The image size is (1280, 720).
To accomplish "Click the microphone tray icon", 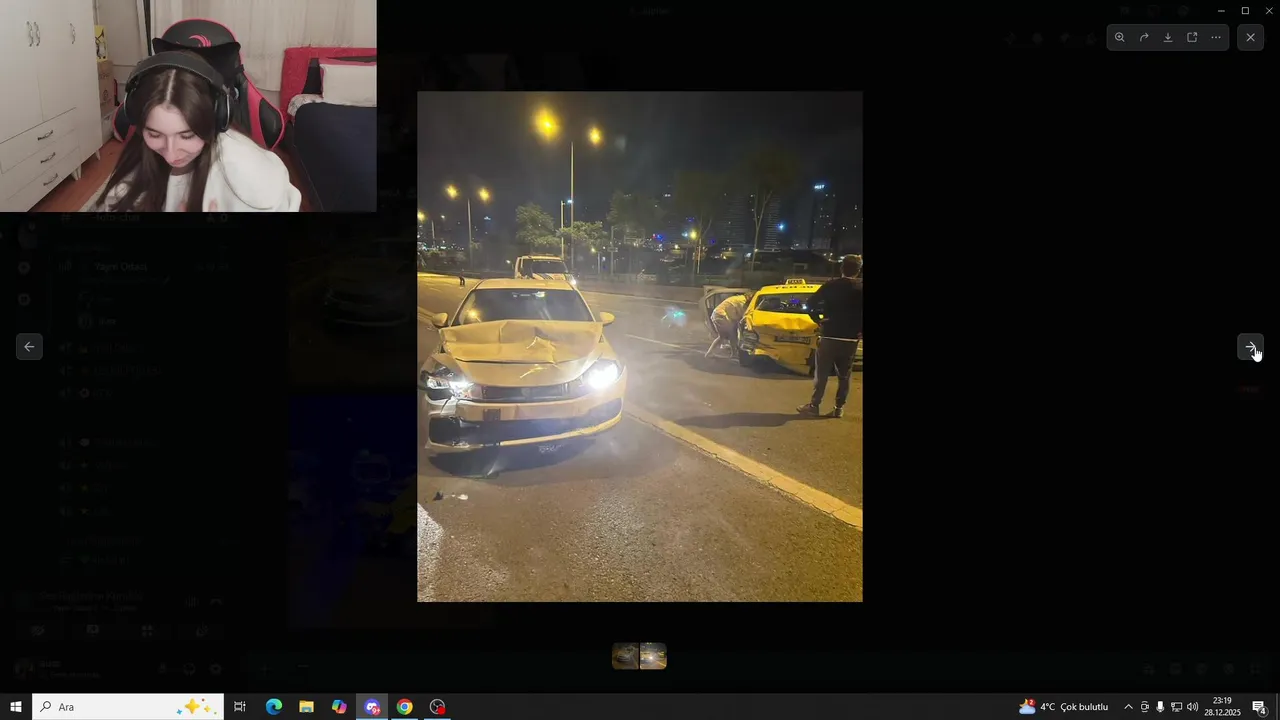I will tap(1160, 707).
